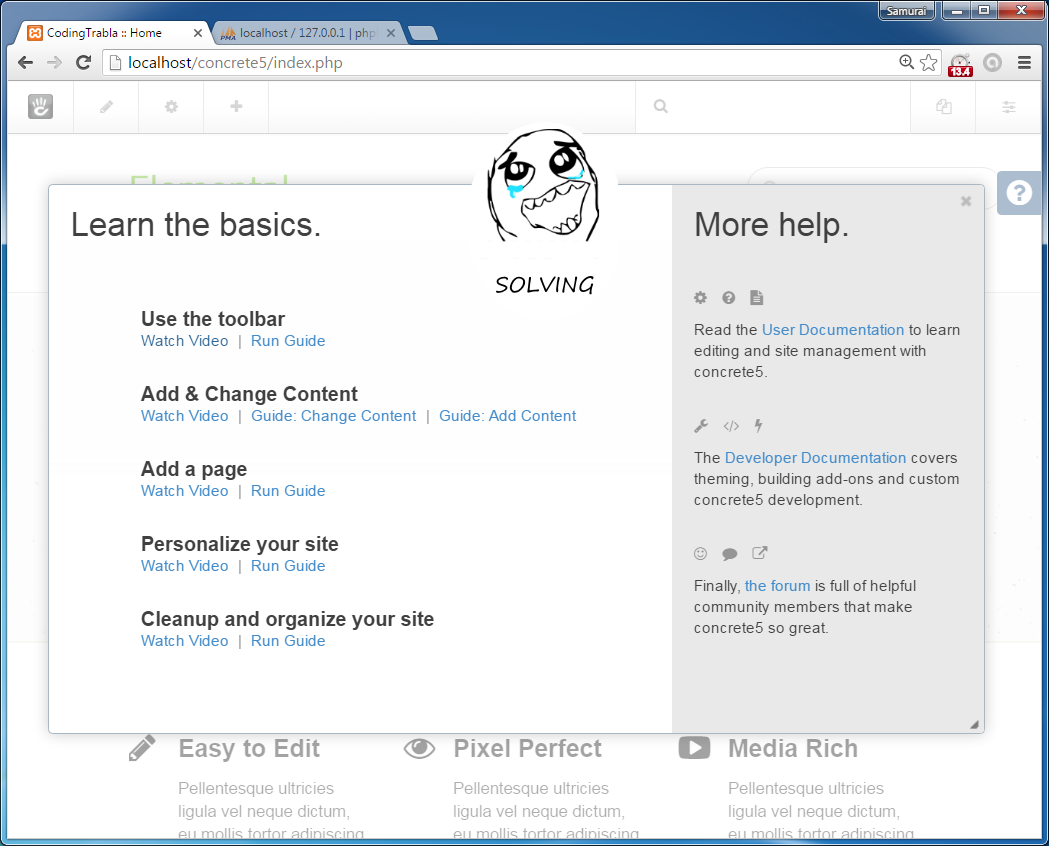Viewport: 1049px width, 846px height.
Task: Click the question circle icon under More help
Action: pyautogui.click(x=729, y=298)
